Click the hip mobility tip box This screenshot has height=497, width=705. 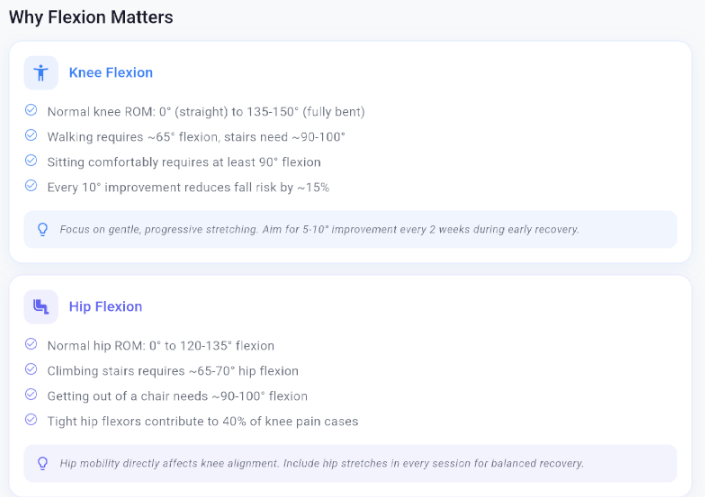350,463
